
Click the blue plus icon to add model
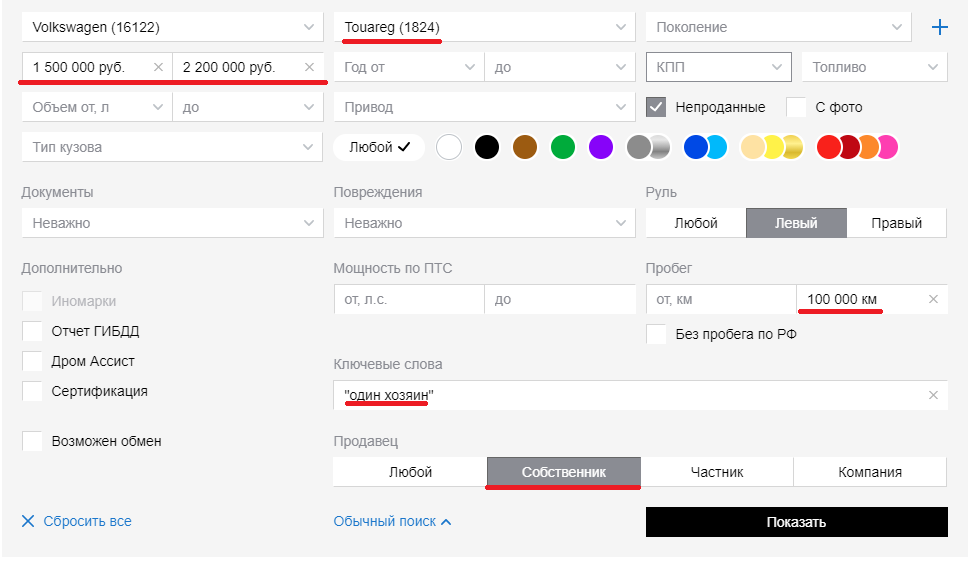(x=939, y=27)
